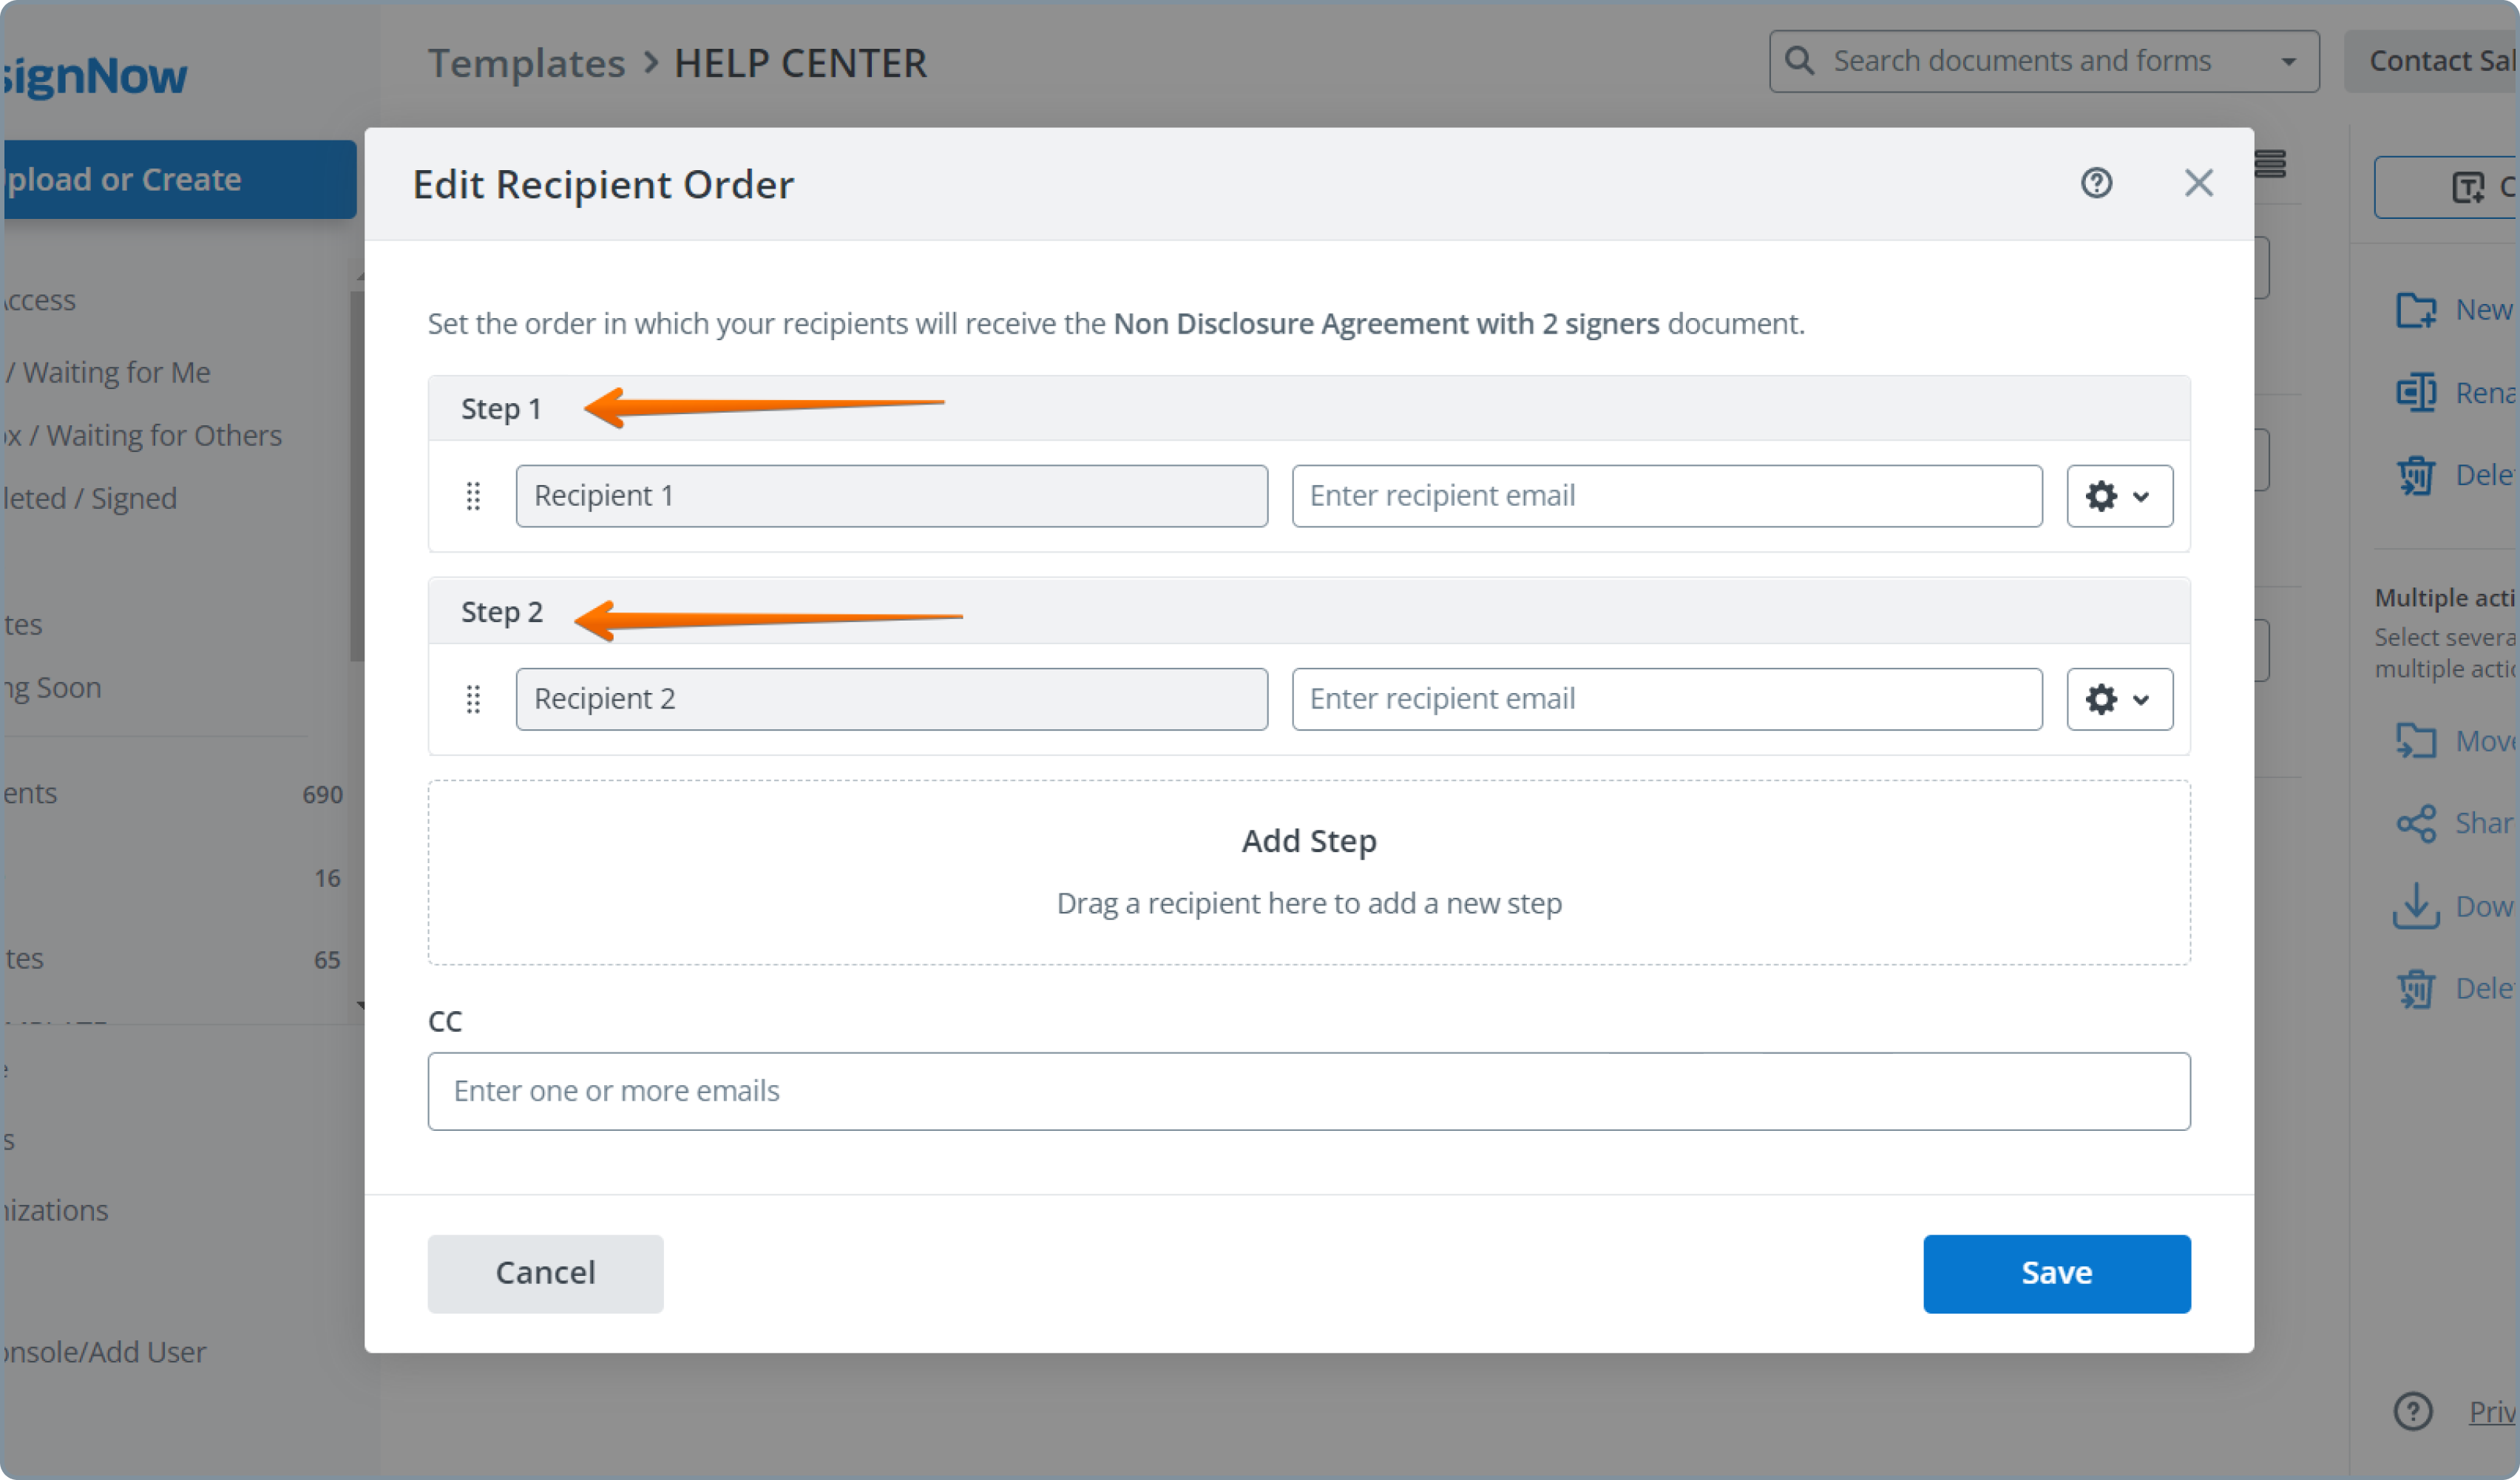Grab the drag handle for Recipient 1

pos(473,496)
